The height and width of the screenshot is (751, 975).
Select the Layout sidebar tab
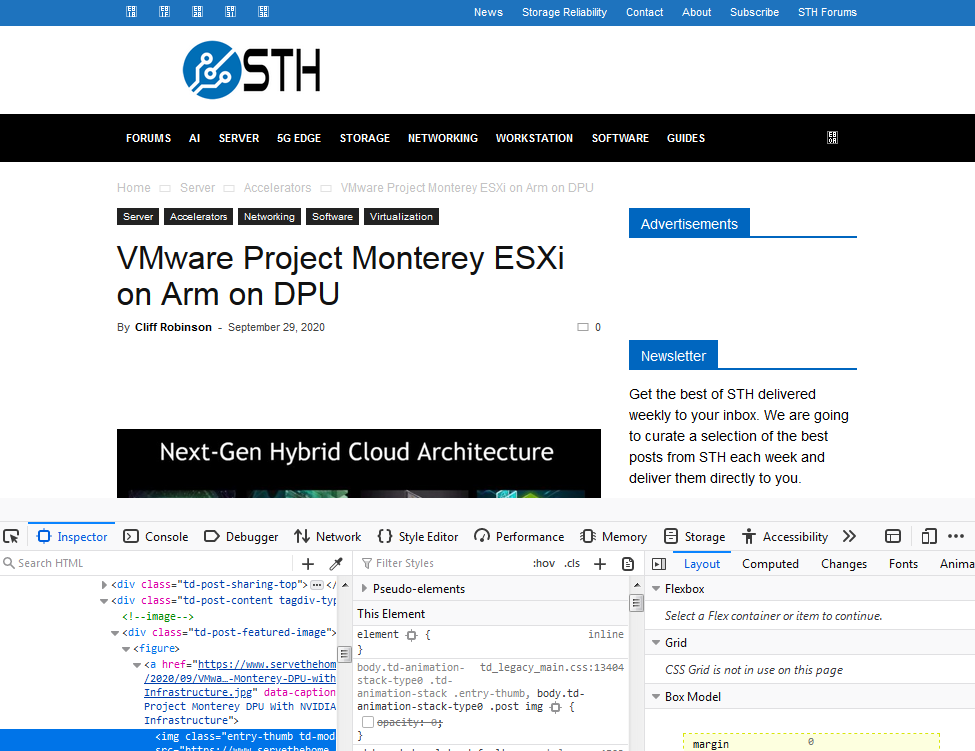click(x=702, y=564)
